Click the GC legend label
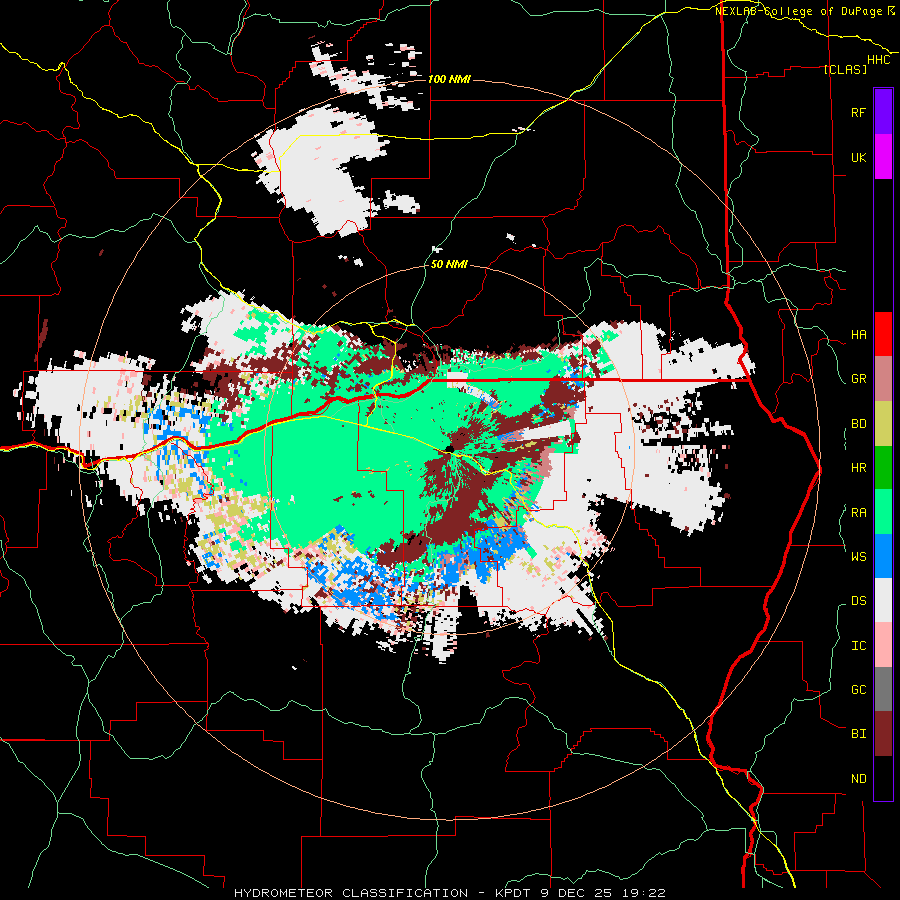Image resolution: width=900 pixels, height=900 pixels. 858,690
